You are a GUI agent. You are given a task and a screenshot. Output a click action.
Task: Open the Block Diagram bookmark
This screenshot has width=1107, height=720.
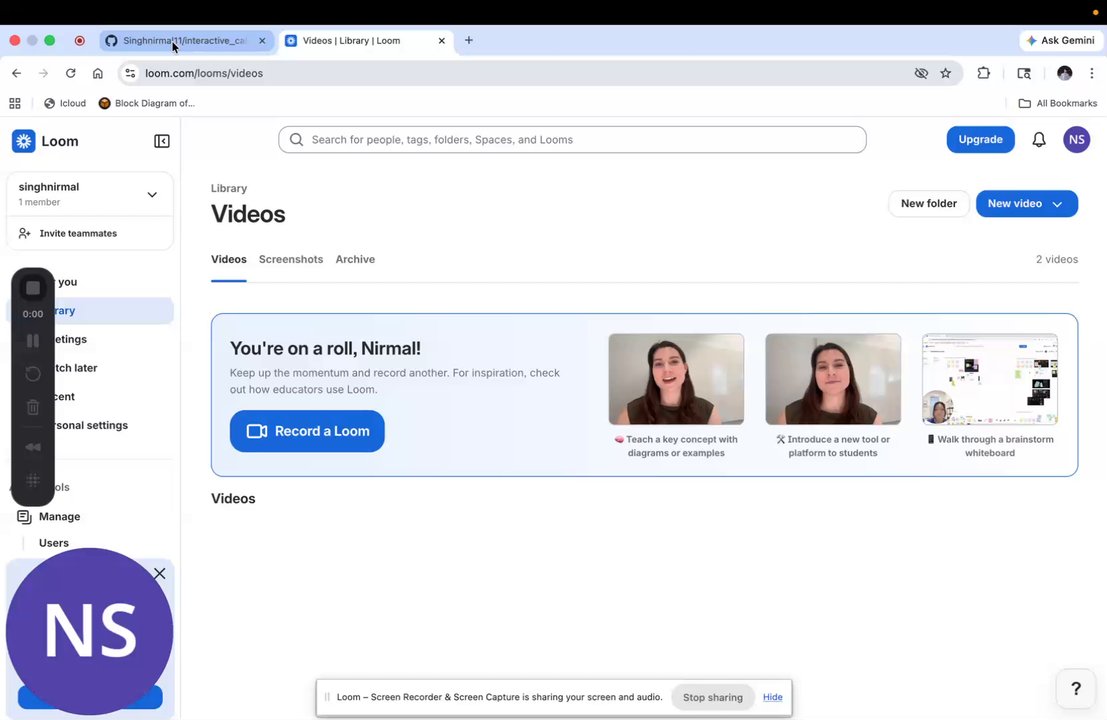tap(147, 103)
